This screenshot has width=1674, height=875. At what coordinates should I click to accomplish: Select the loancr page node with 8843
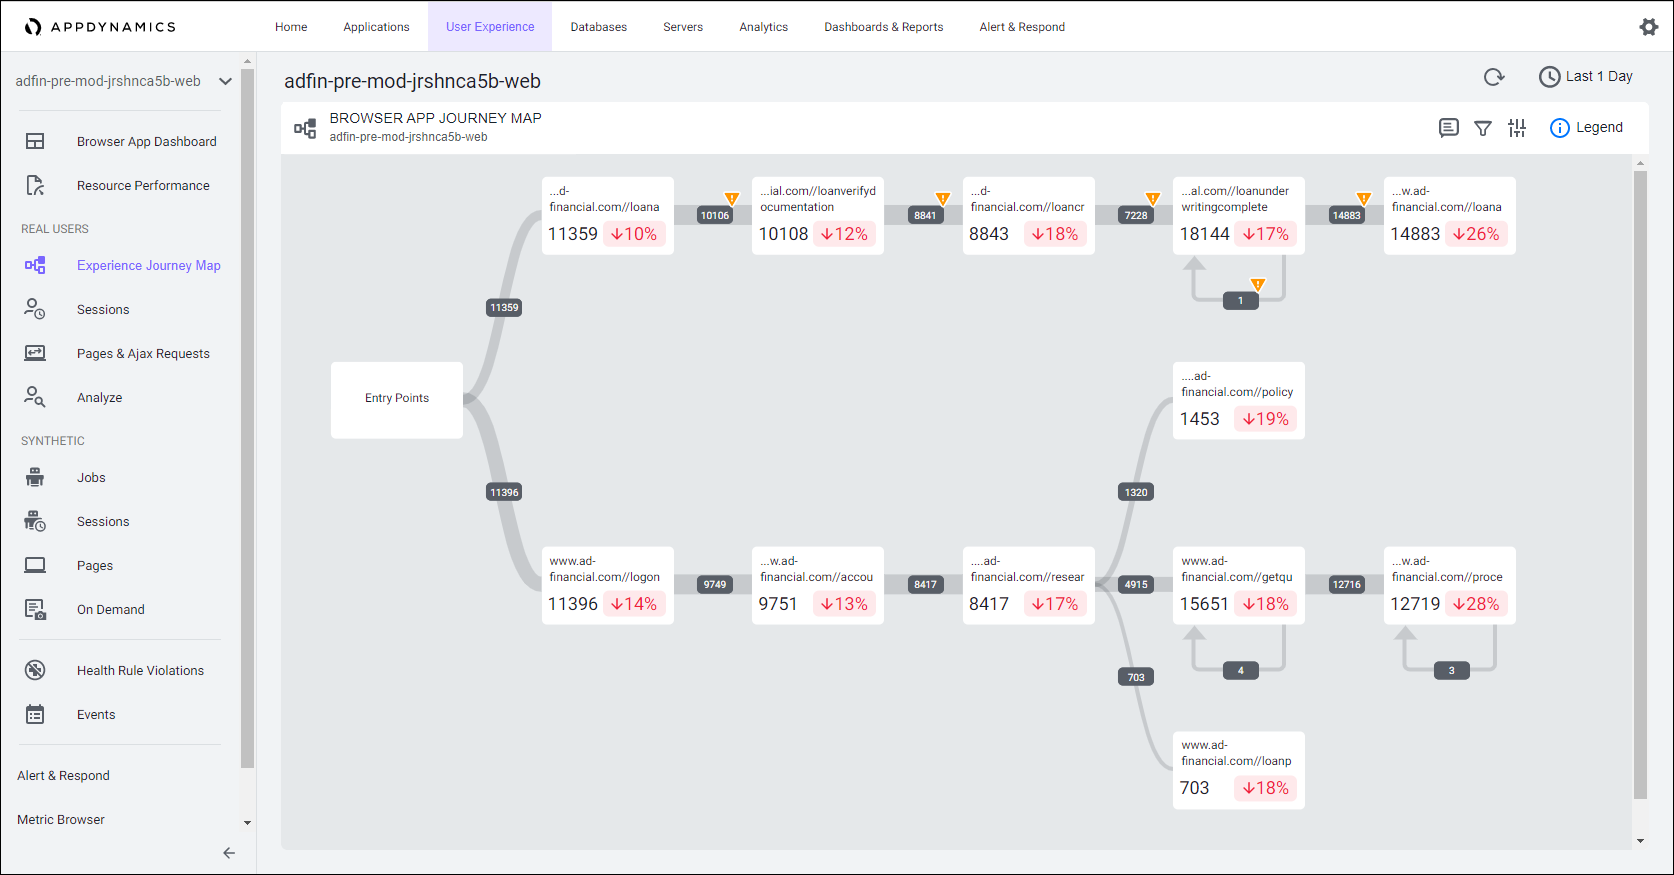tap(1029, 216)
